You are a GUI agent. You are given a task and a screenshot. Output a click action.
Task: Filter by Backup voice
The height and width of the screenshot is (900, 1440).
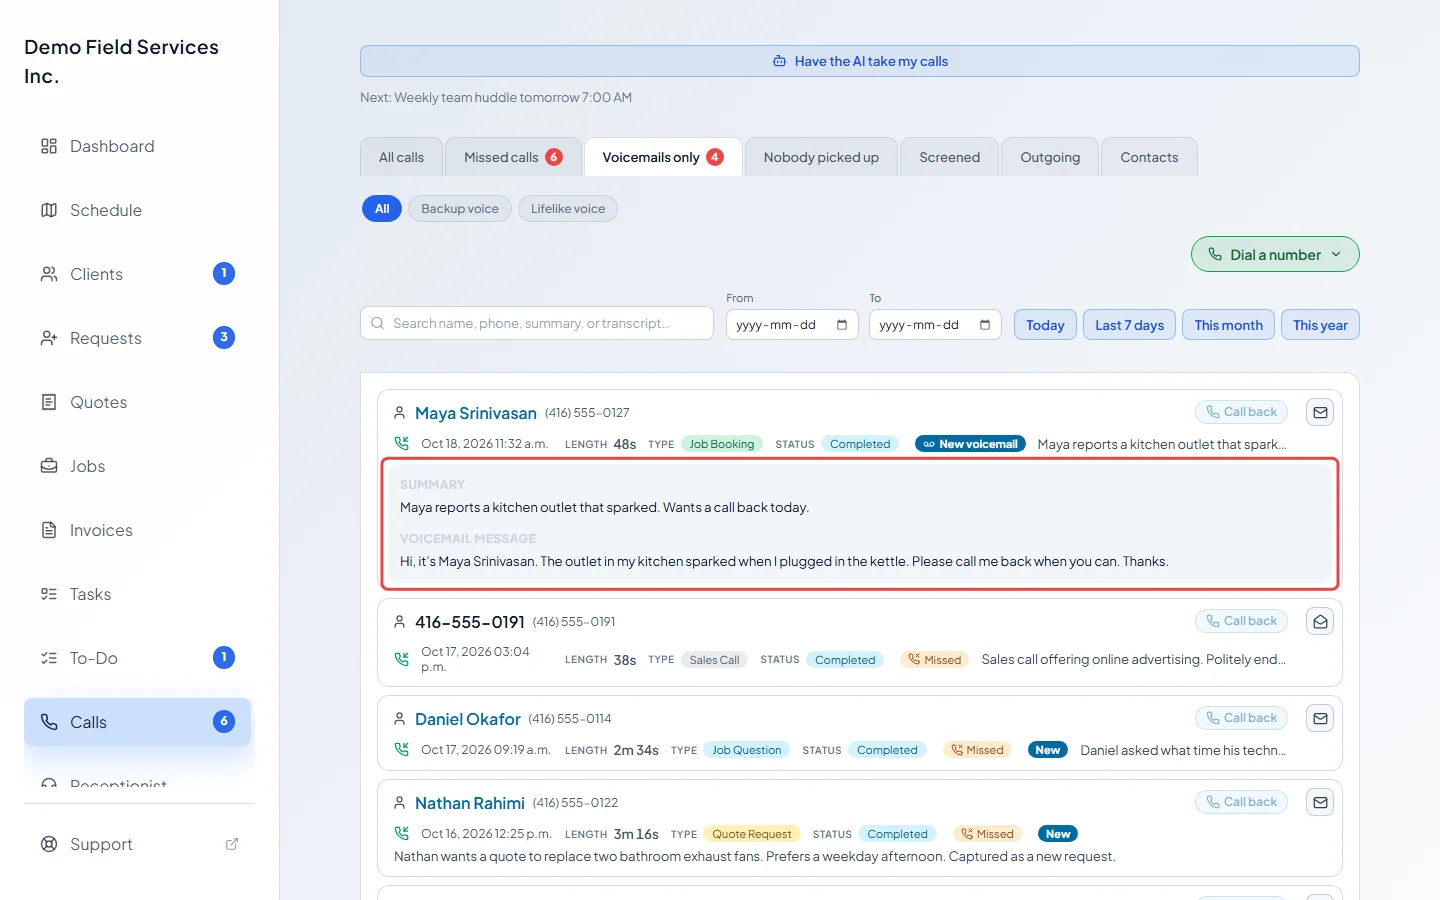pos(460,209)
